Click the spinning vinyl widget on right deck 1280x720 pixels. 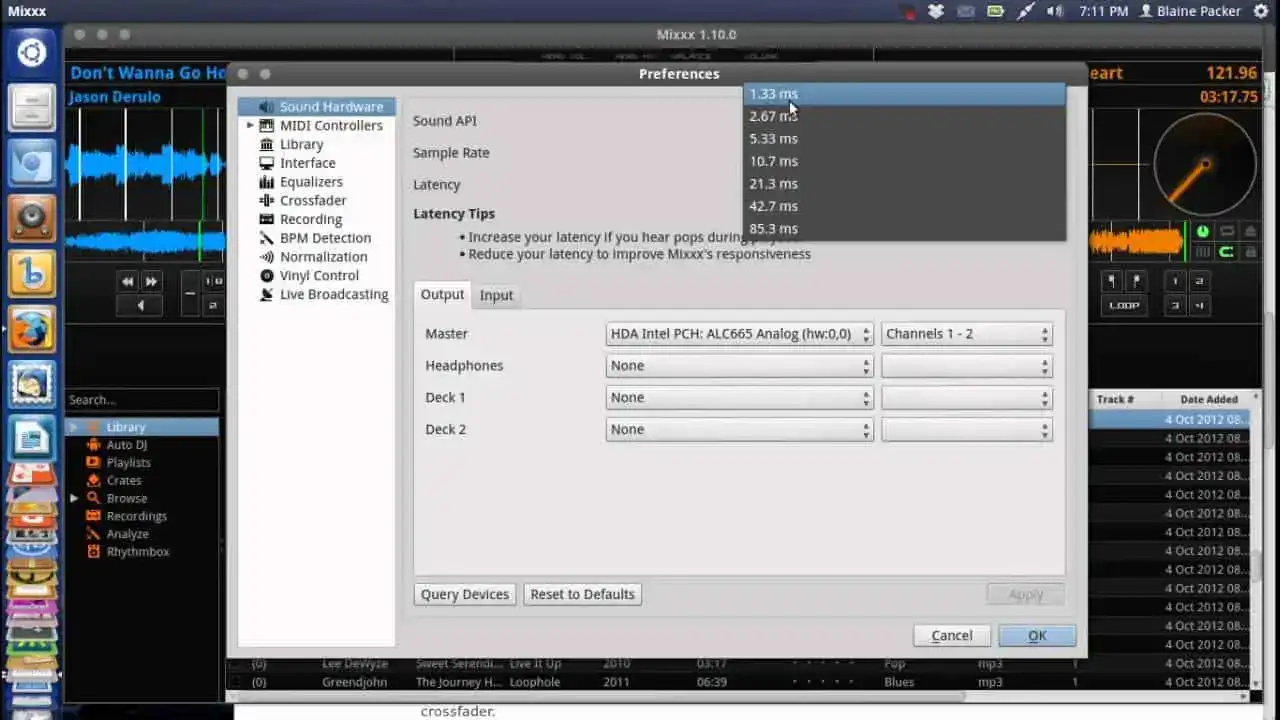[1205, 163]
